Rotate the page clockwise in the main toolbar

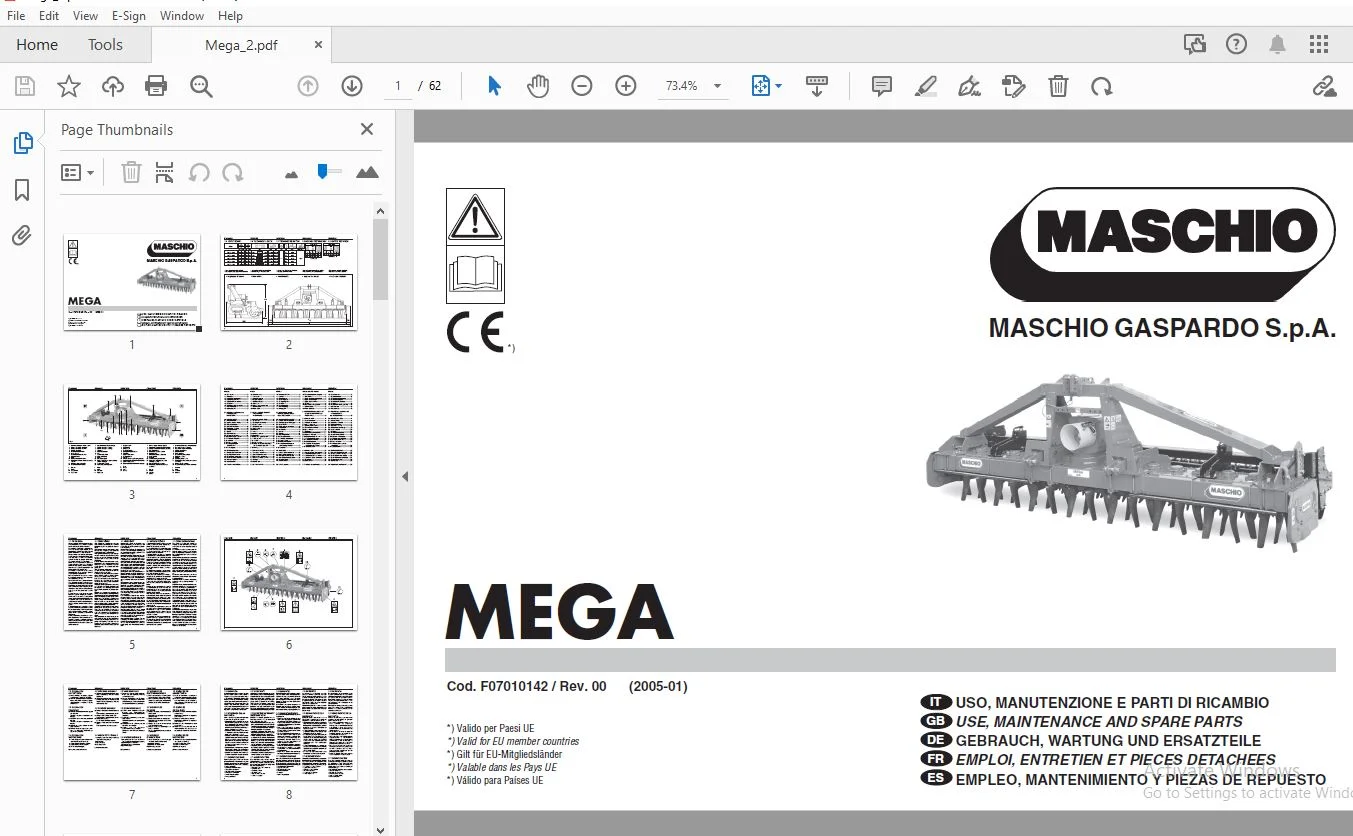pos(1102,87)
